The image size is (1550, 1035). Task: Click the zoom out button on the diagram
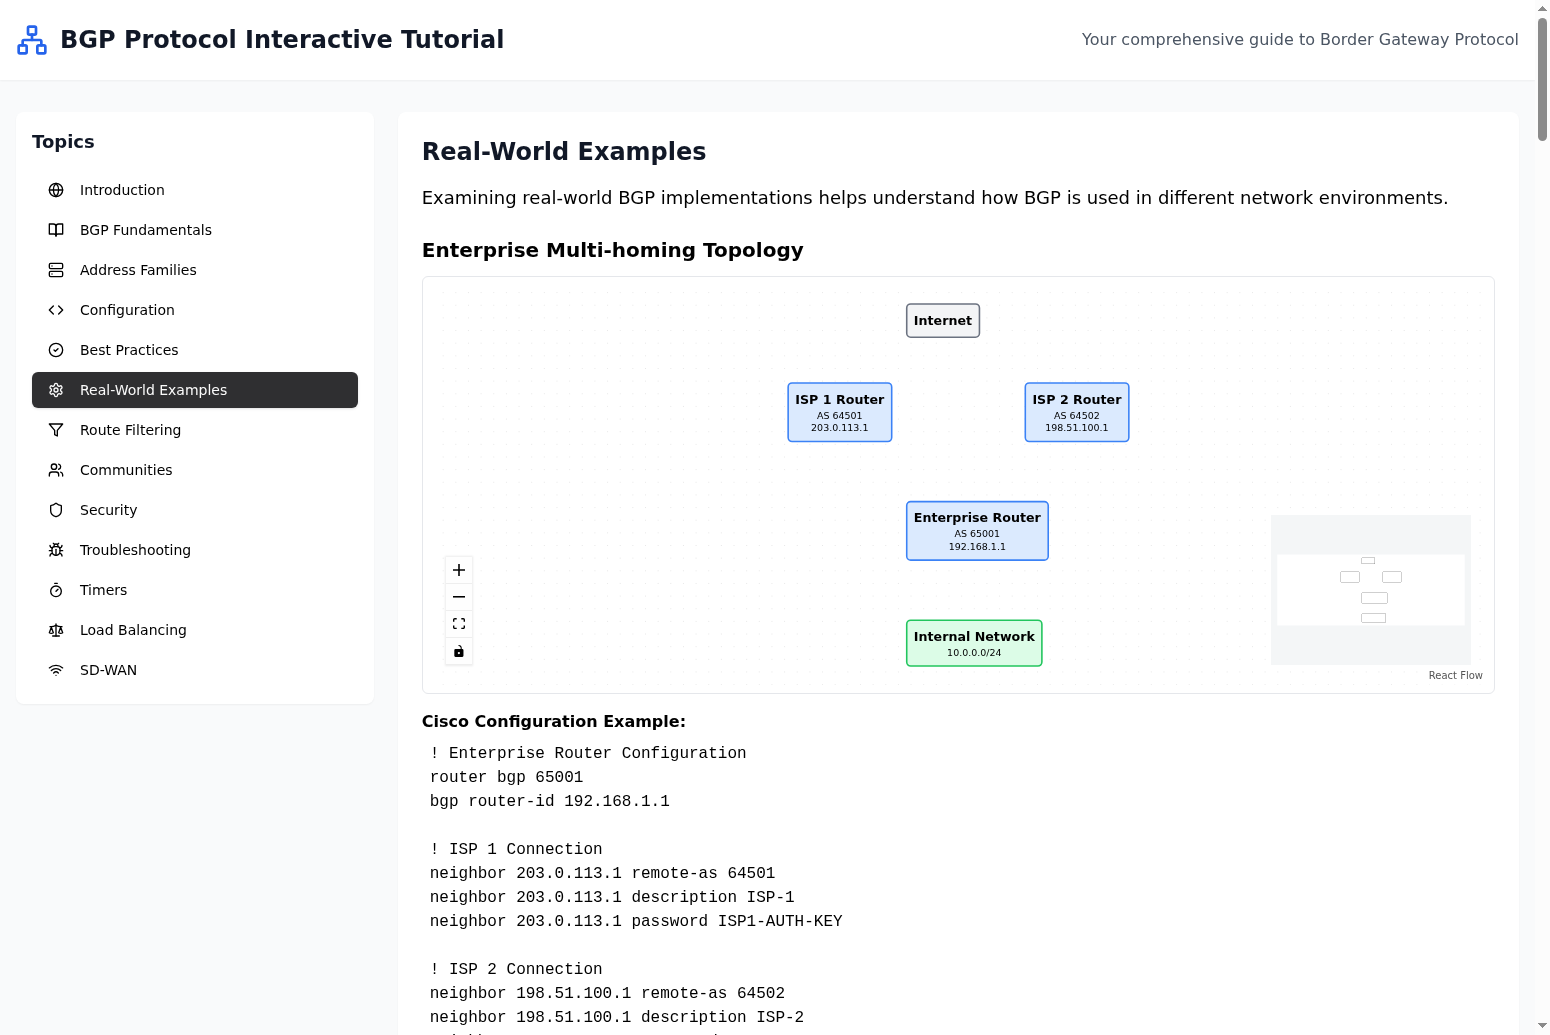pyautogui.click(x=459, y=596)
